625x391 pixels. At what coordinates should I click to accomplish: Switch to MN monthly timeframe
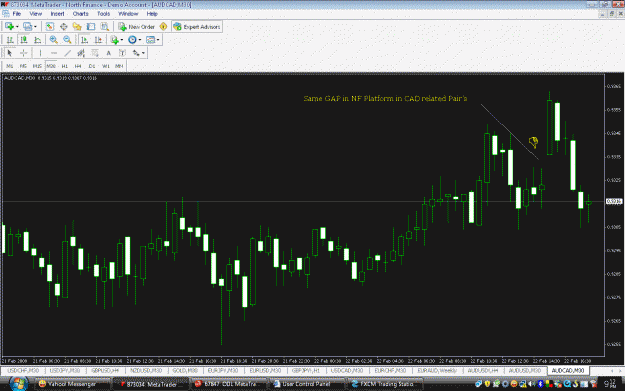119,66
